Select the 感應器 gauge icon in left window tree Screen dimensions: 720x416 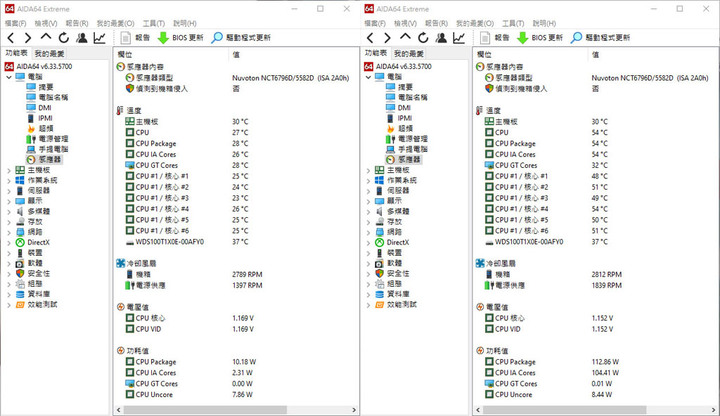point(31,159)
